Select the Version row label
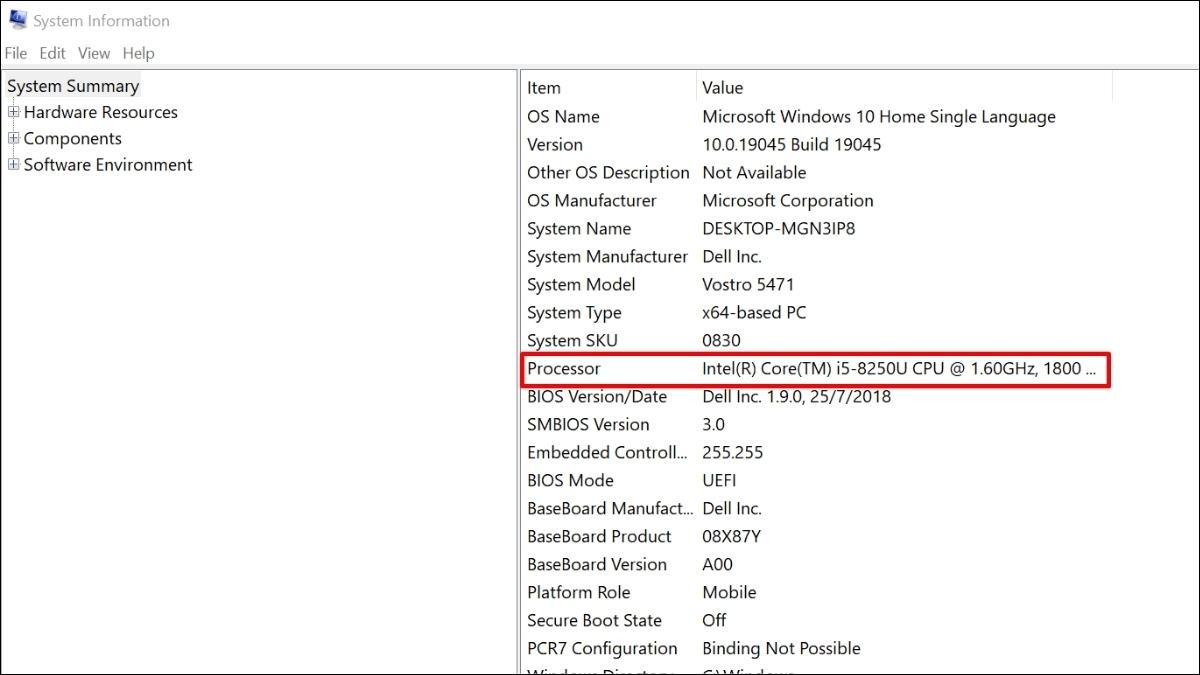1200x675 pixels. 555,145
